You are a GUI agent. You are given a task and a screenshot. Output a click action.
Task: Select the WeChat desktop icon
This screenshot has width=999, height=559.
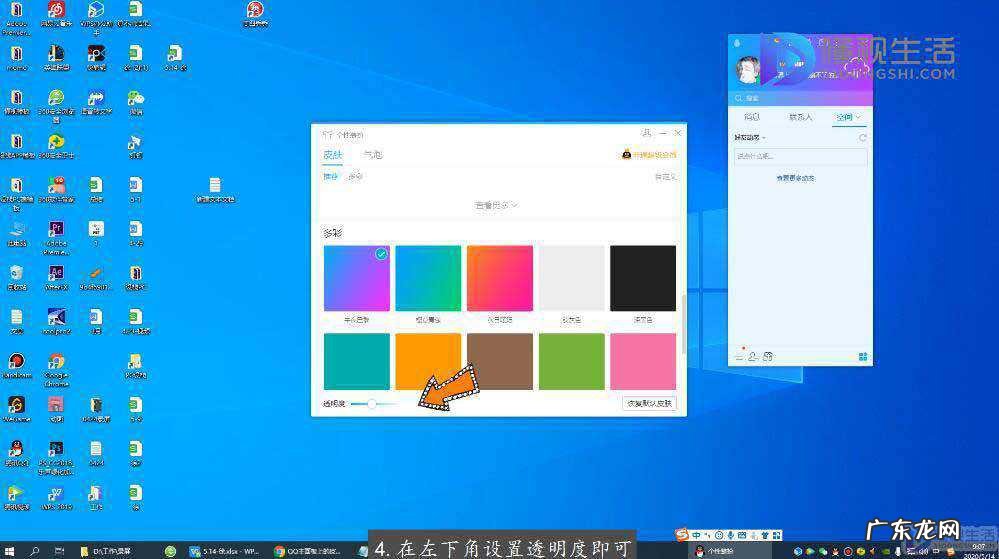(136, 102)
